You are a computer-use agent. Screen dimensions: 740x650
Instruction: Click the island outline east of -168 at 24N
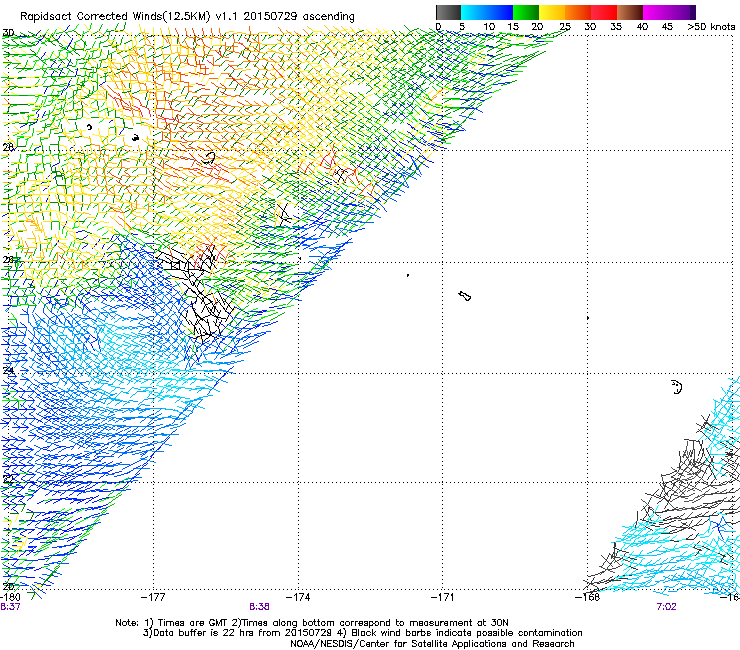[677, 387]
